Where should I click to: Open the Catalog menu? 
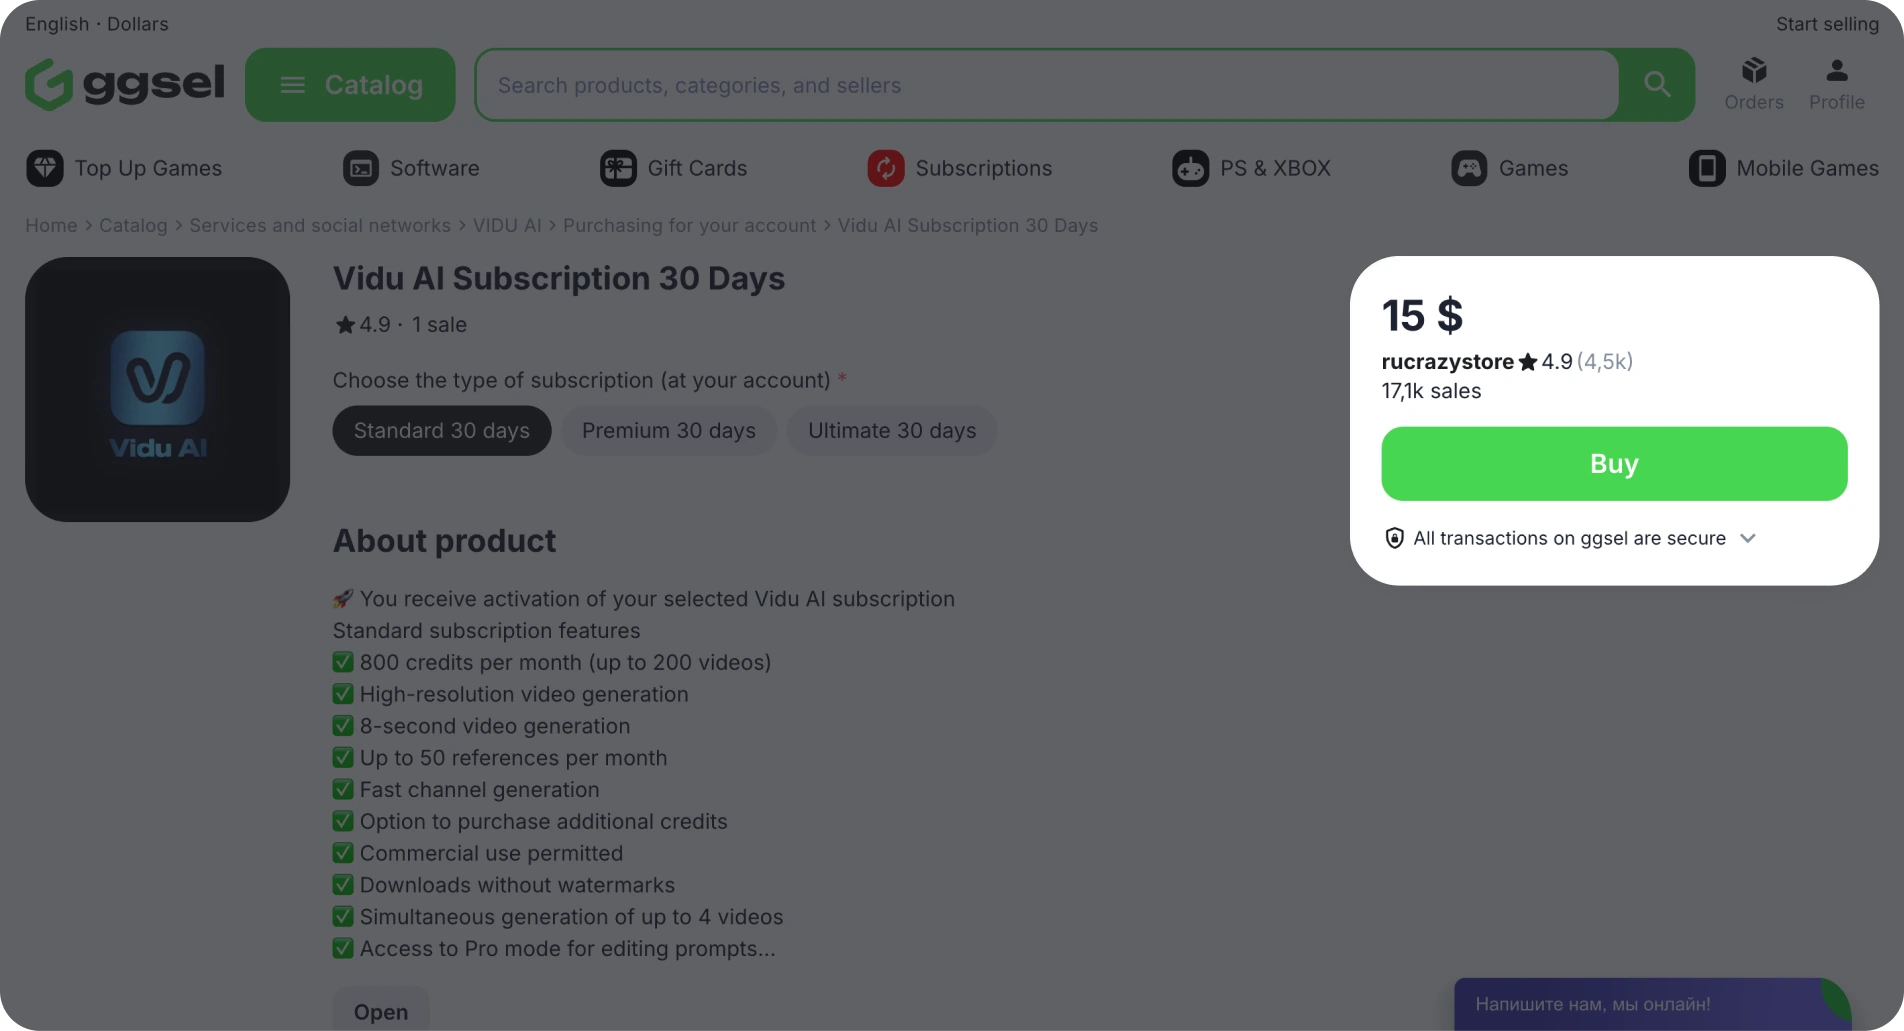pos(350,85)
